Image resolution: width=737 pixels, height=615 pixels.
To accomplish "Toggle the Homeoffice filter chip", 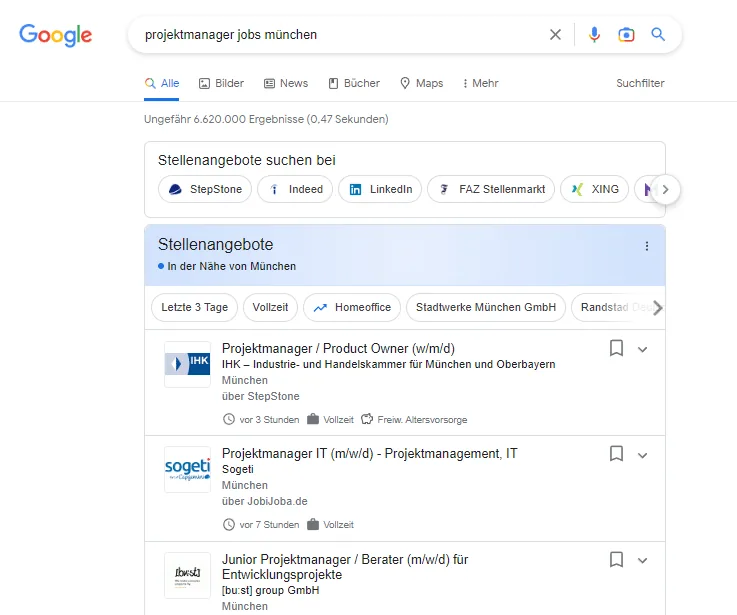I will coord(352,307).
